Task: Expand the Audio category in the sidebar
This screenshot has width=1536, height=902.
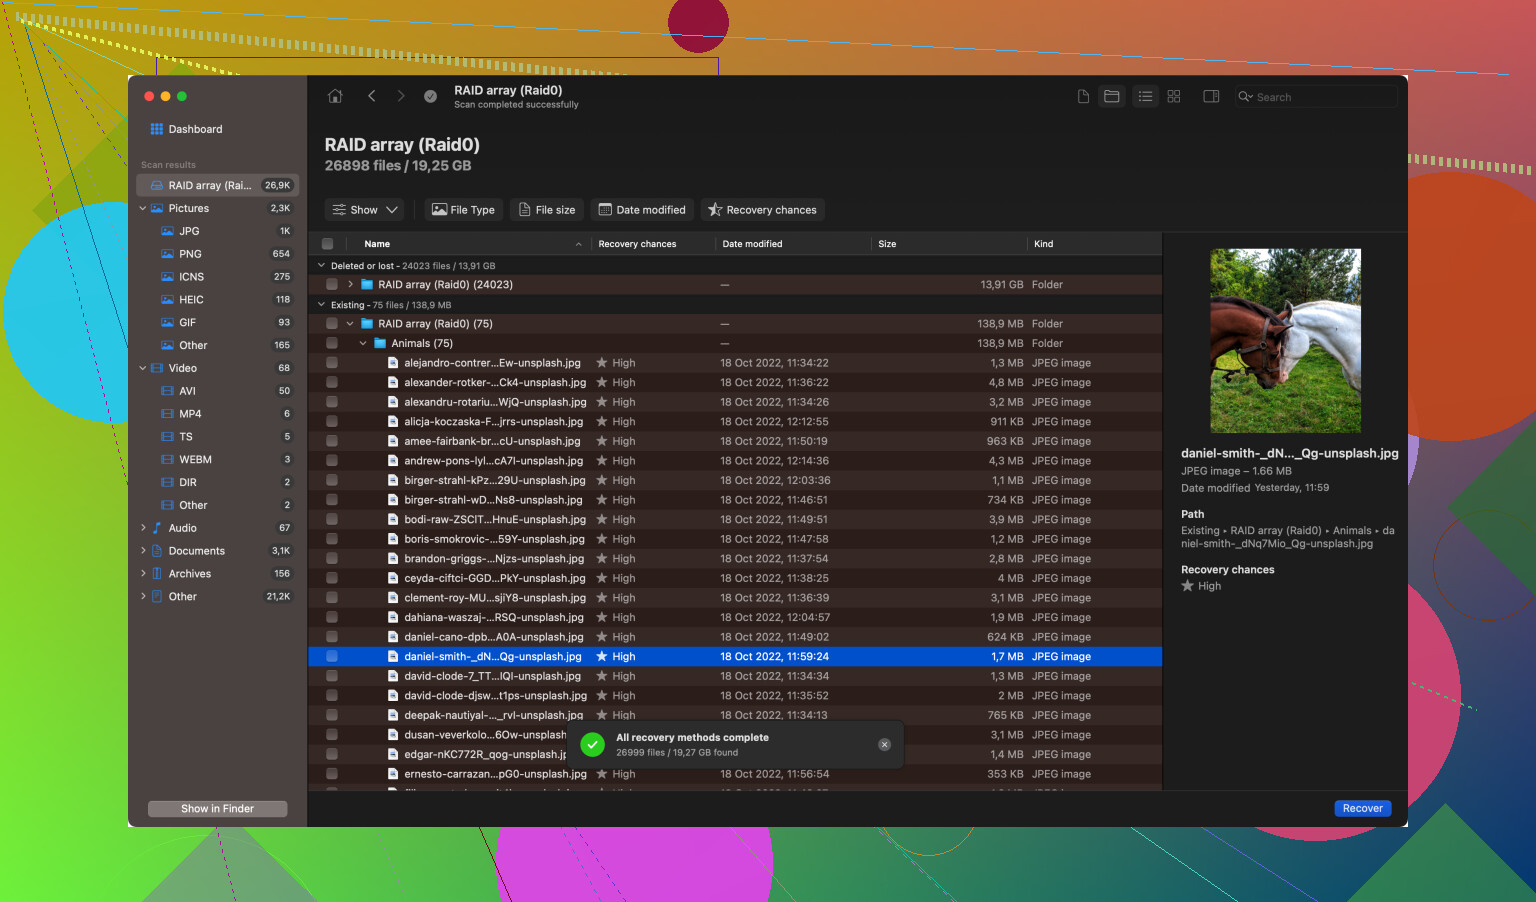Action: [143, 528]
